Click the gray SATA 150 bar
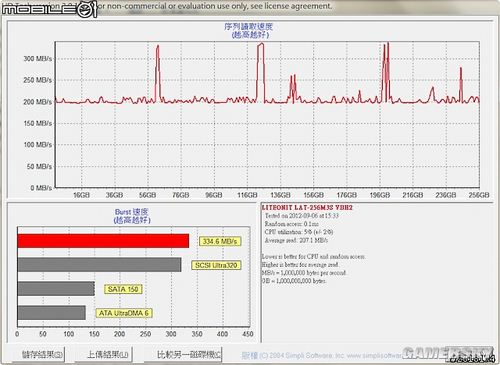 tap(56, 289)
